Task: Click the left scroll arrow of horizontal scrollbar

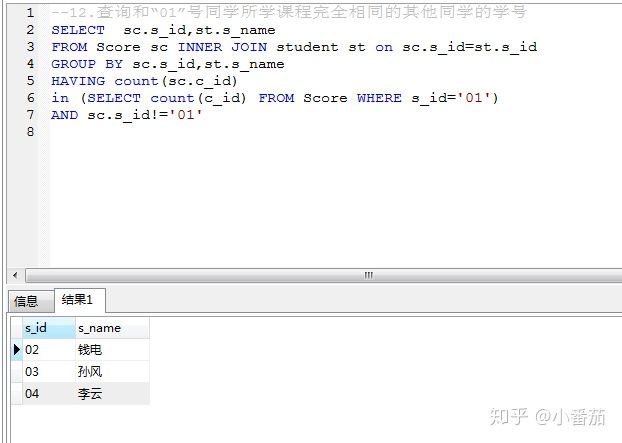Action: point(15,275)
